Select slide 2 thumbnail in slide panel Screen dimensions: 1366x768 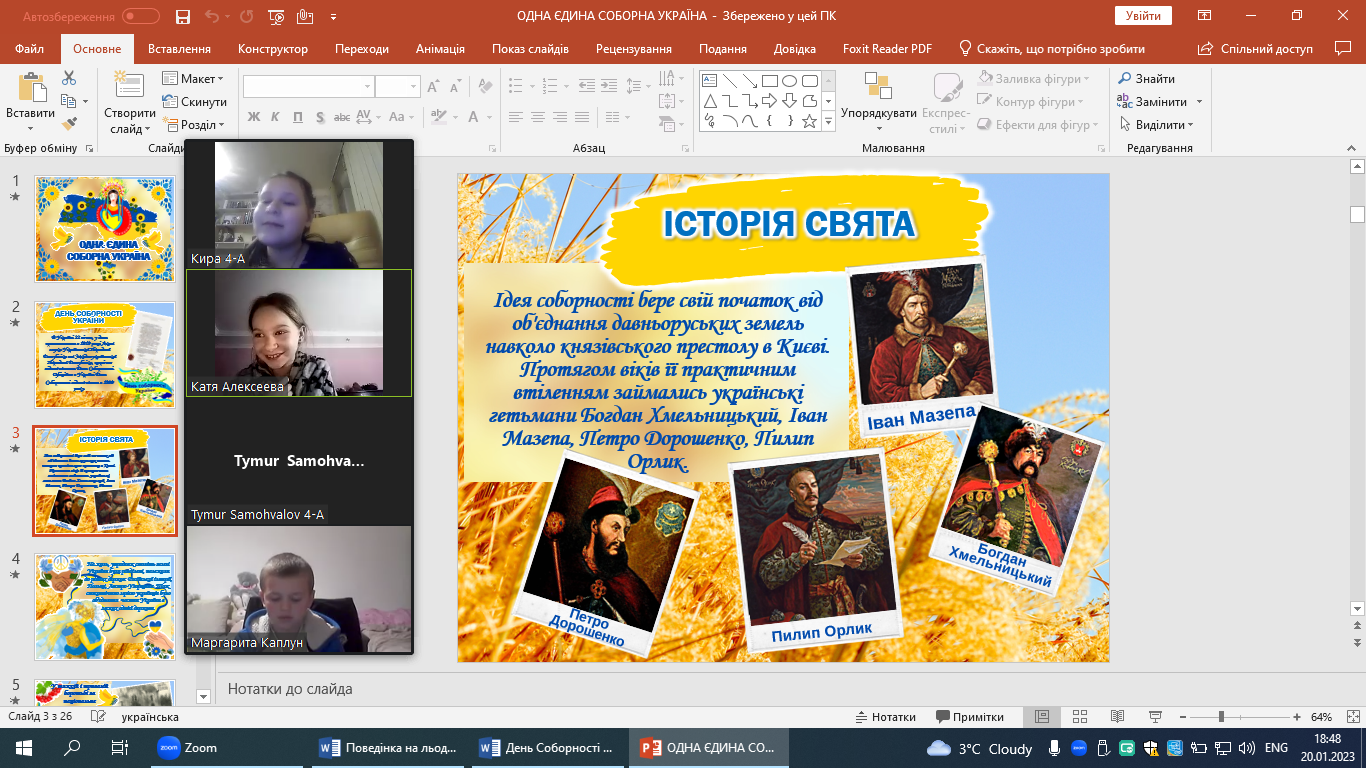click(x=105, y=355)
